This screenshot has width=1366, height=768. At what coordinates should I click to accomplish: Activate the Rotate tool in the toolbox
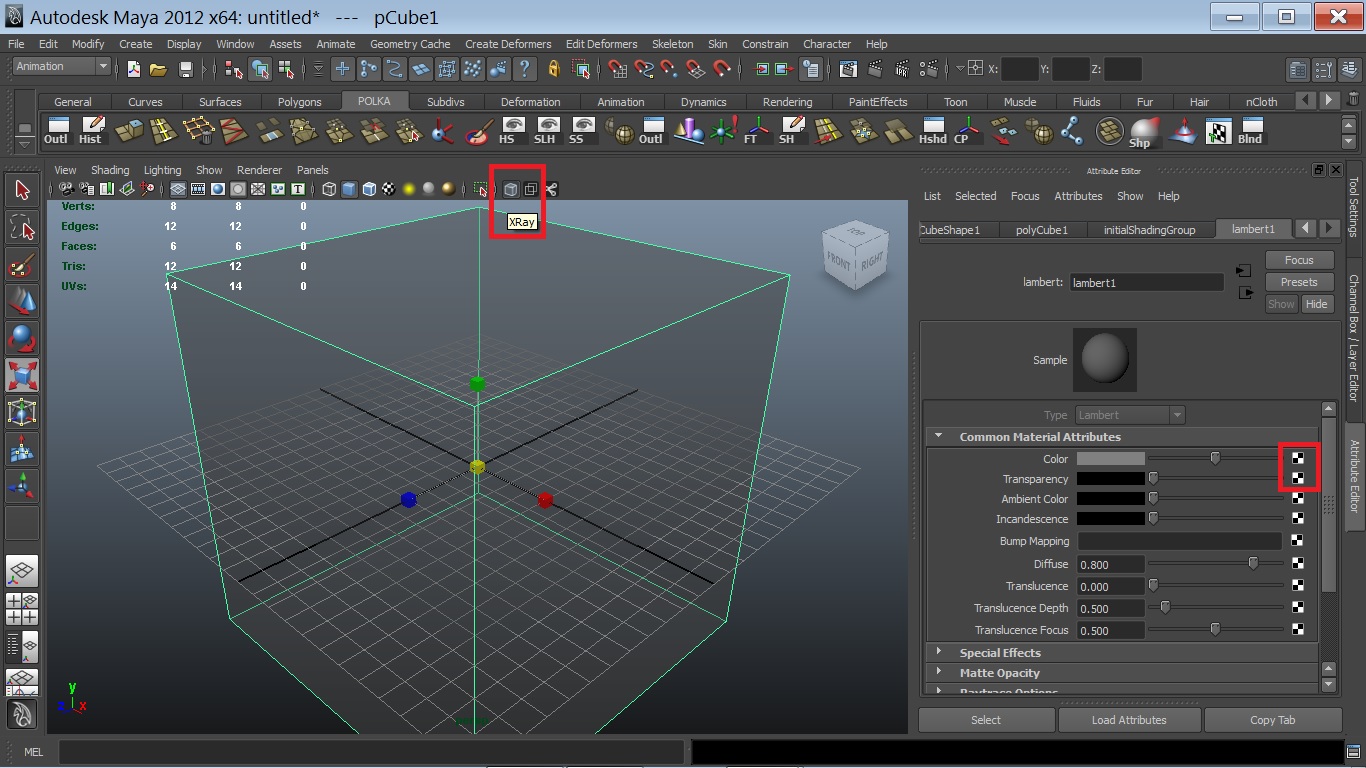[22, 339]
